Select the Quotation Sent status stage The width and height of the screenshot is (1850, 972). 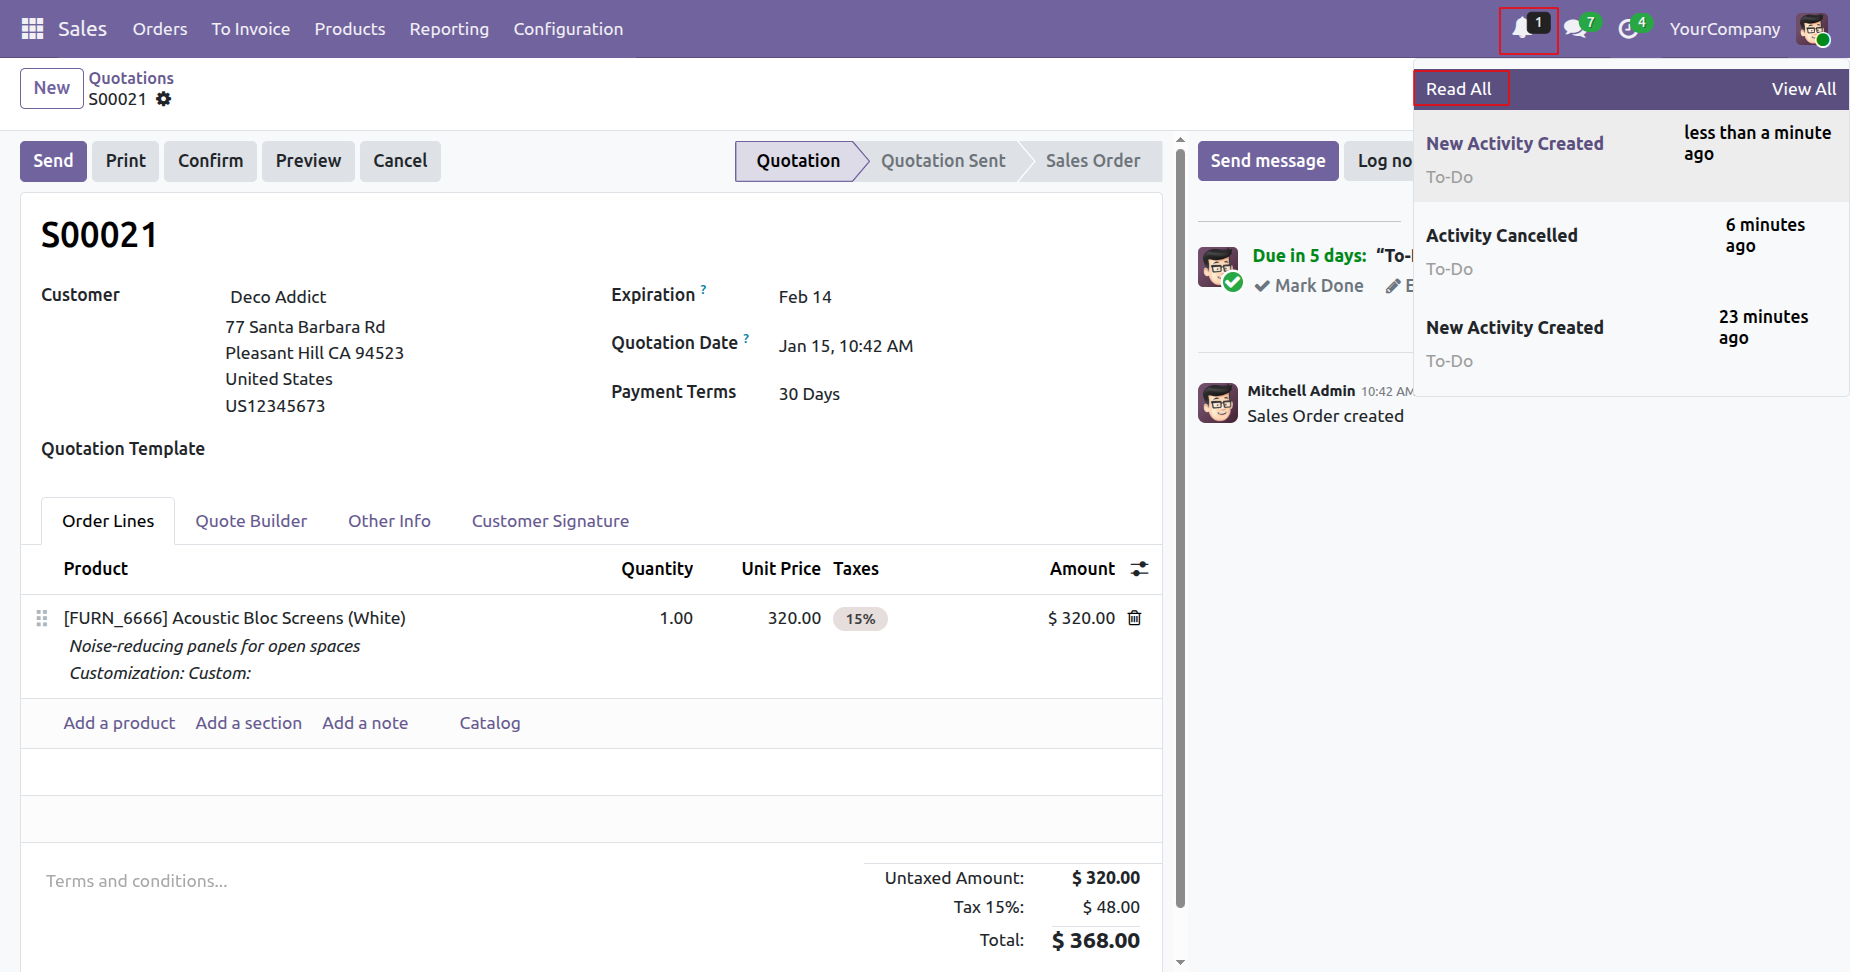click(x=942, y=161)
